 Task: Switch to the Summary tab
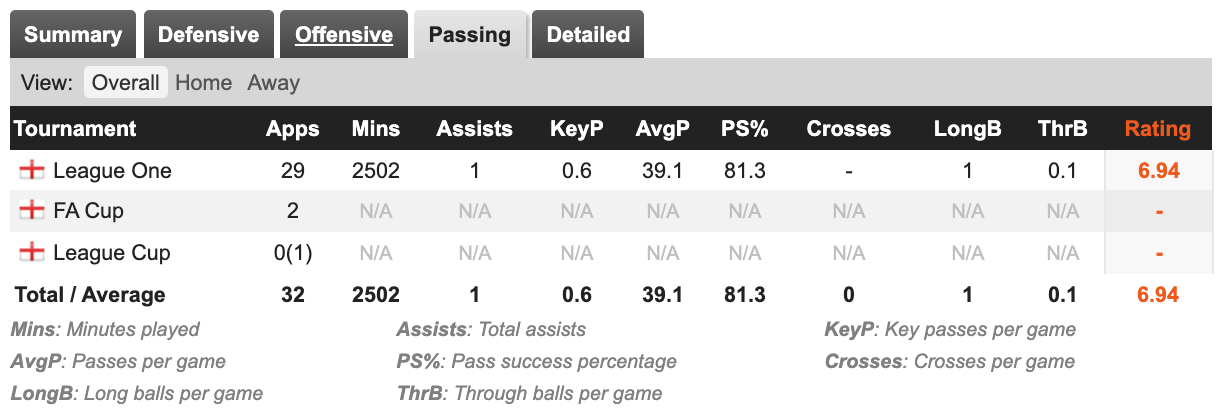(x=73, y=35)
